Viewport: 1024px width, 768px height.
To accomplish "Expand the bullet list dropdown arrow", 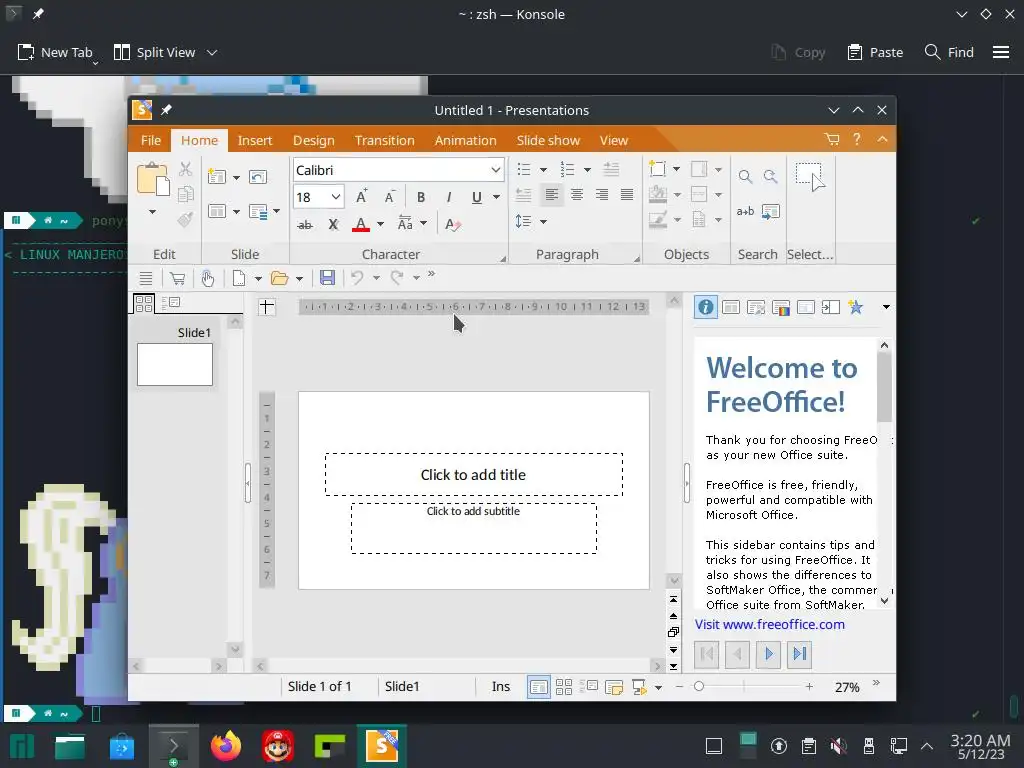I will 543,170.
